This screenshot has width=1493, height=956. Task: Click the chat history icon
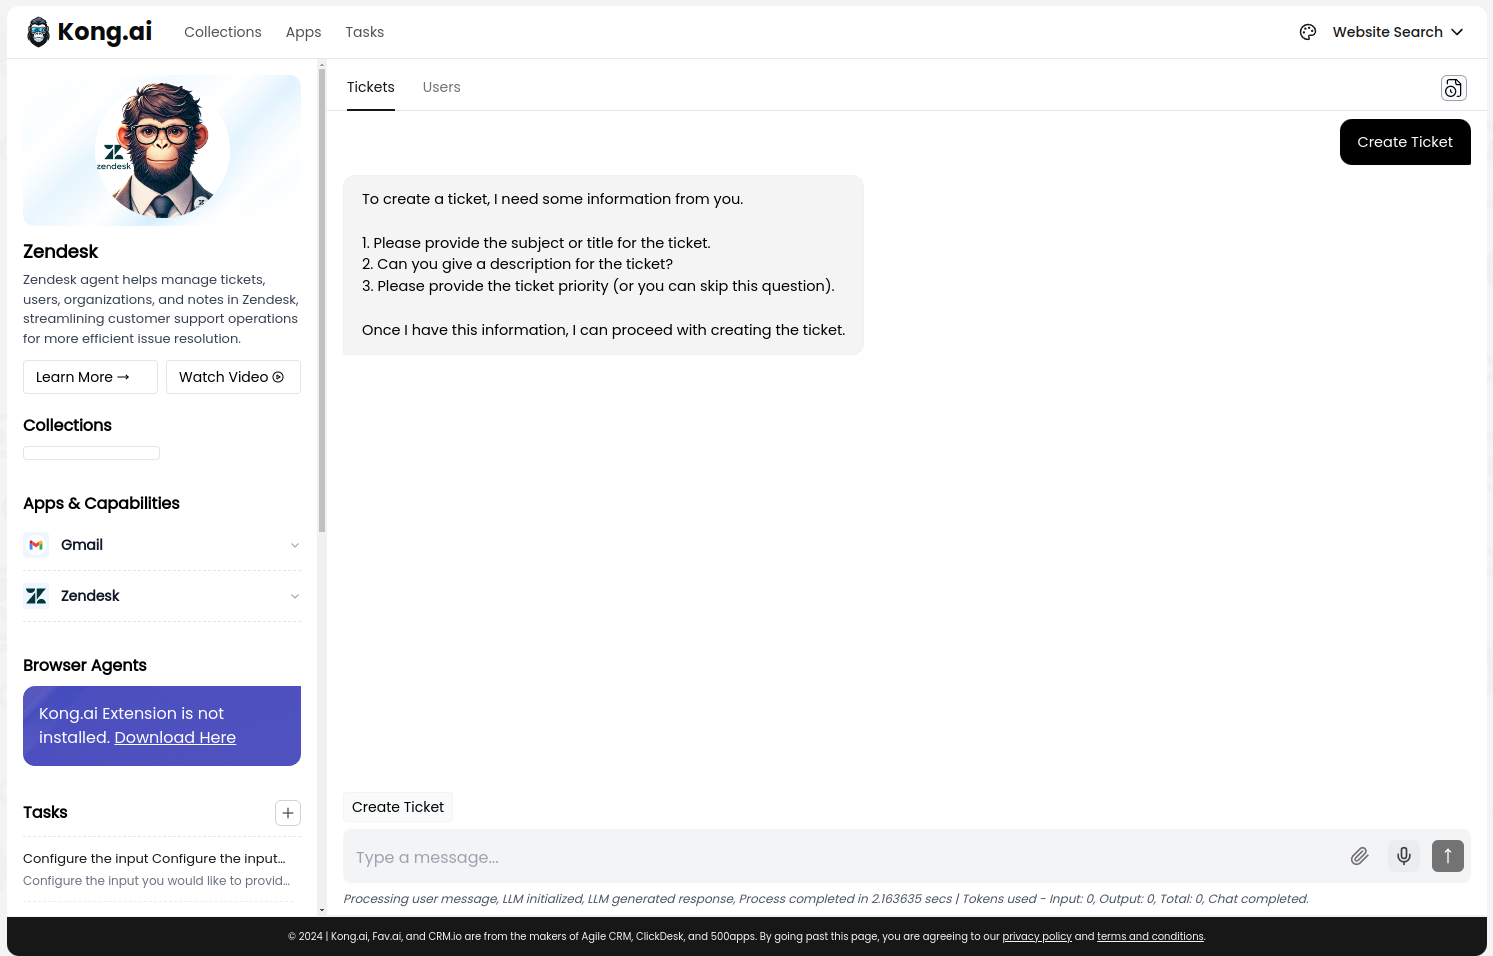pyautogui.click(x=1453, y=88)
